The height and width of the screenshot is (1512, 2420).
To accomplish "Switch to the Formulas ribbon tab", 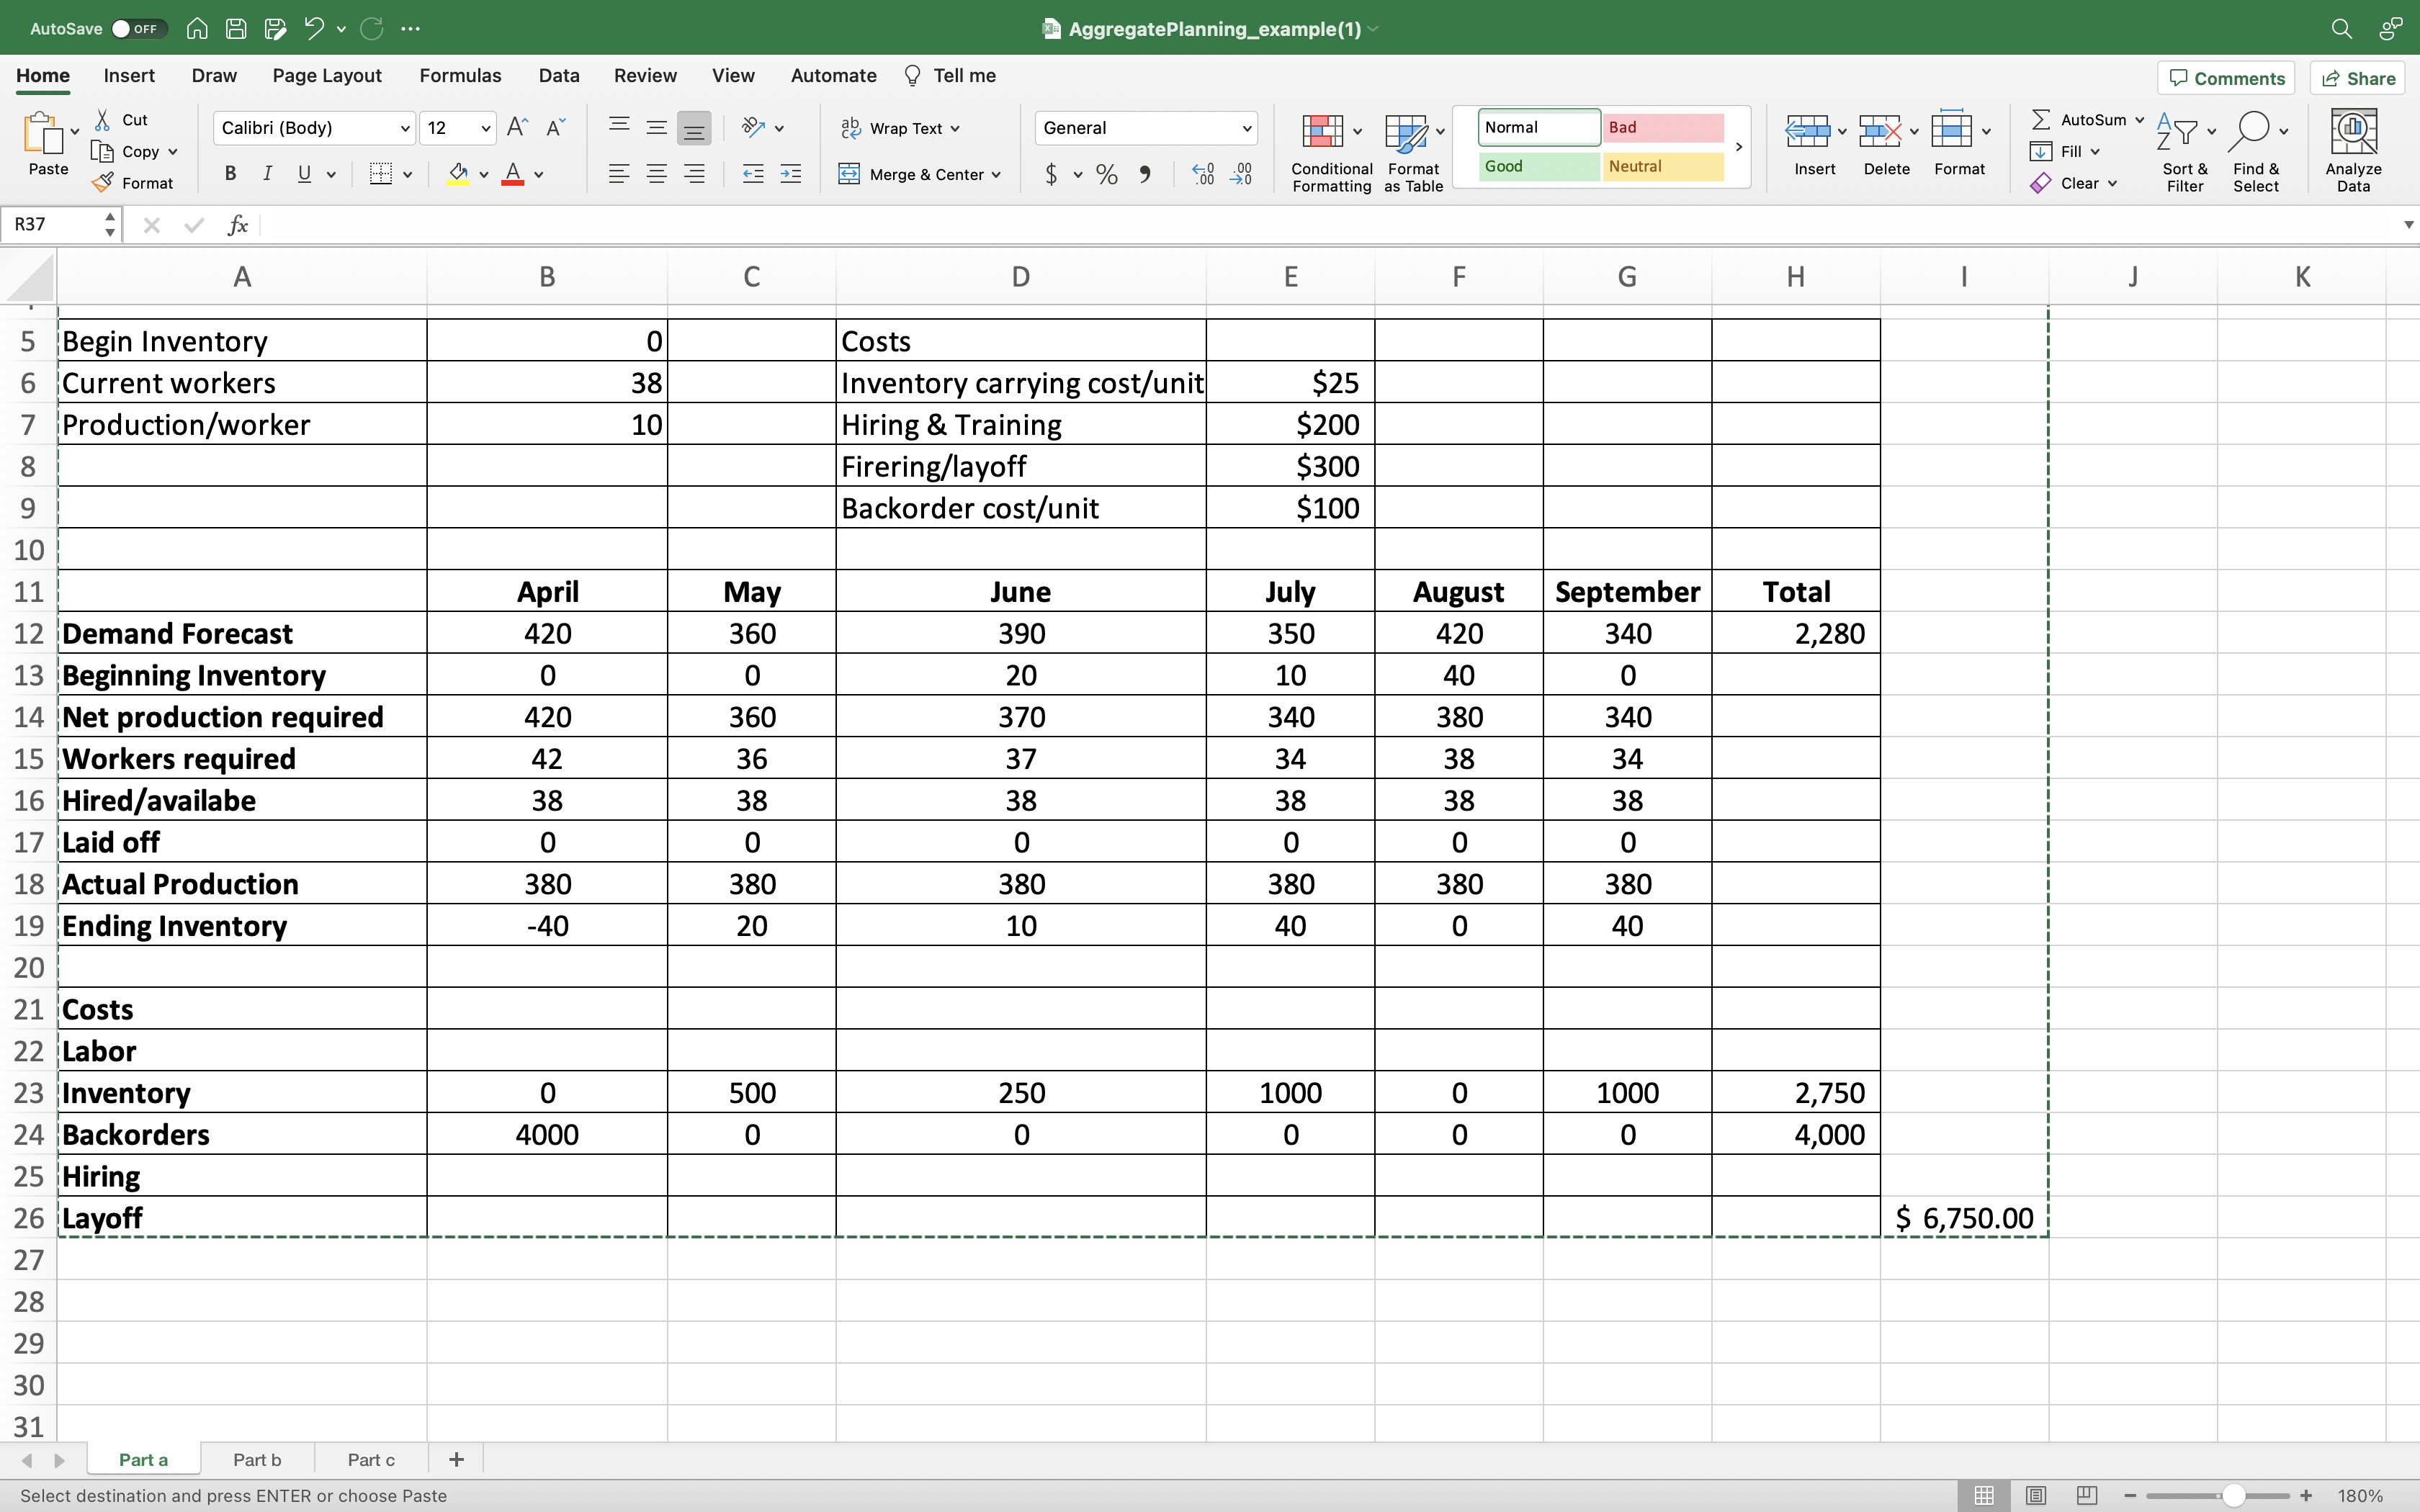I will click(459, 75).
